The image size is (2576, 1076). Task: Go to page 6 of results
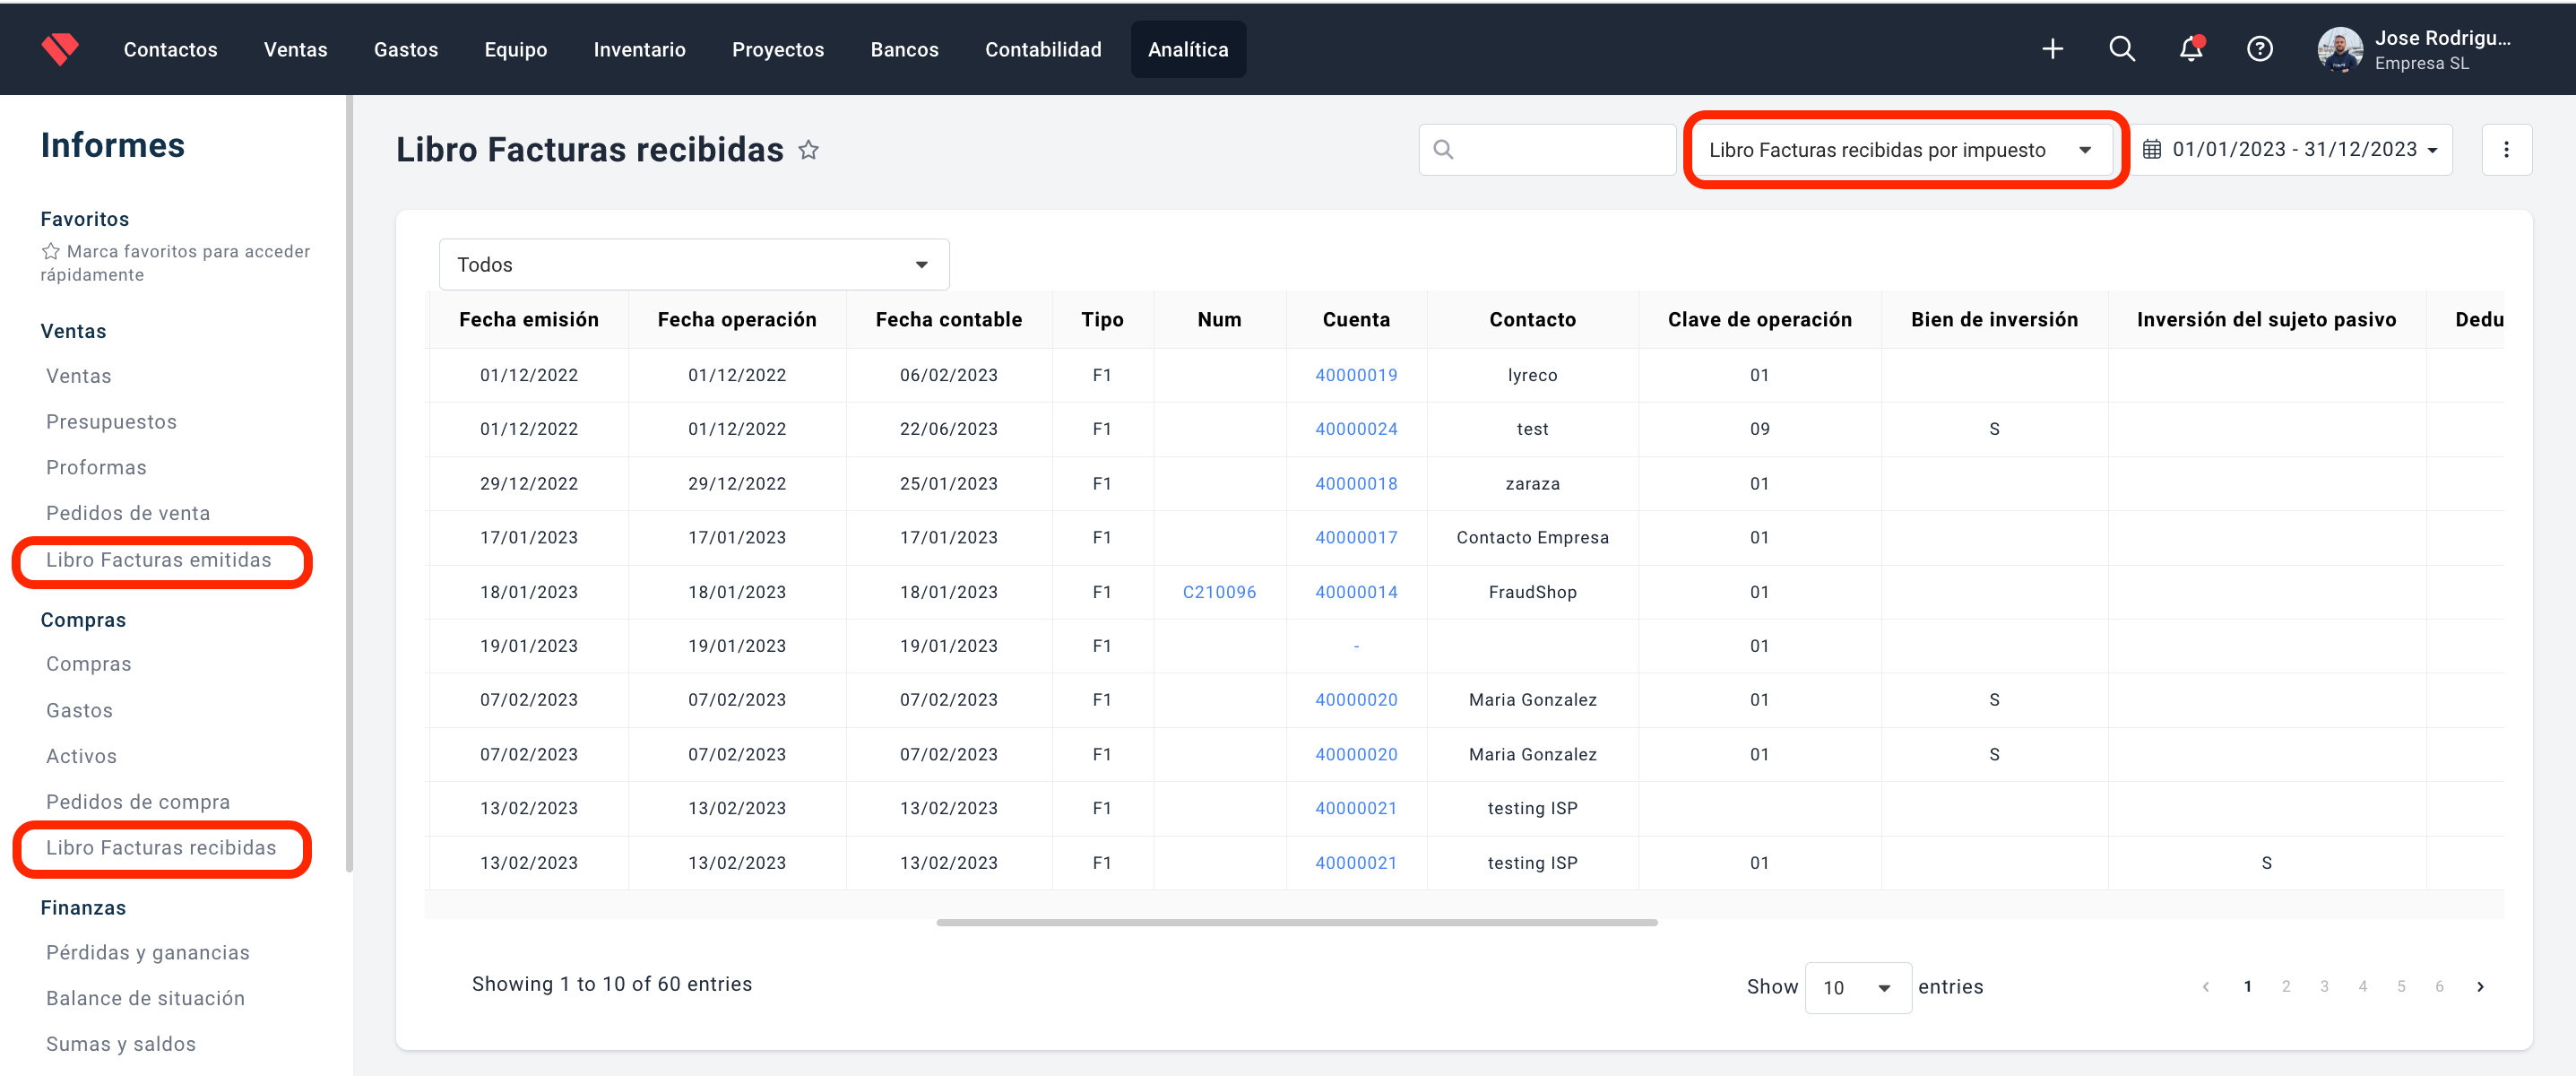[2439, 986]
